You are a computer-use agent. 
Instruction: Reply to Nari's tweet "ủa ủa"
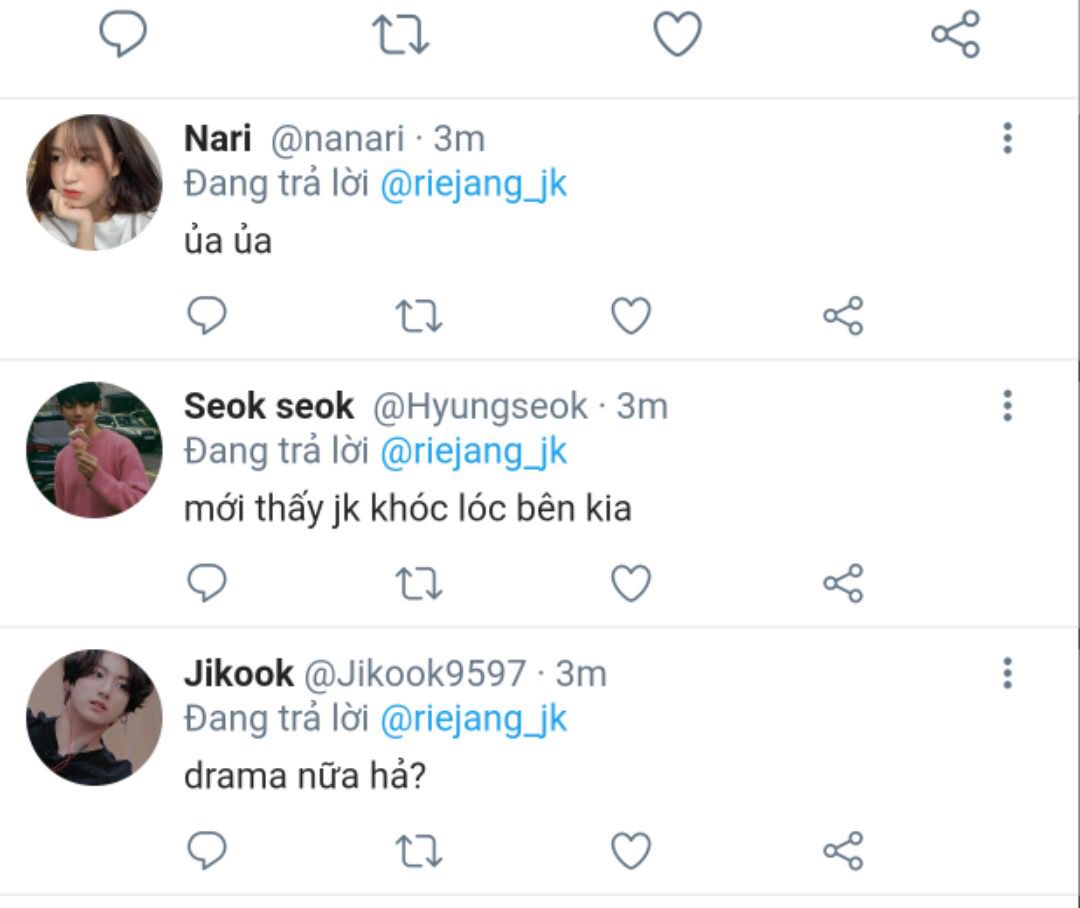tap(207, 316)
